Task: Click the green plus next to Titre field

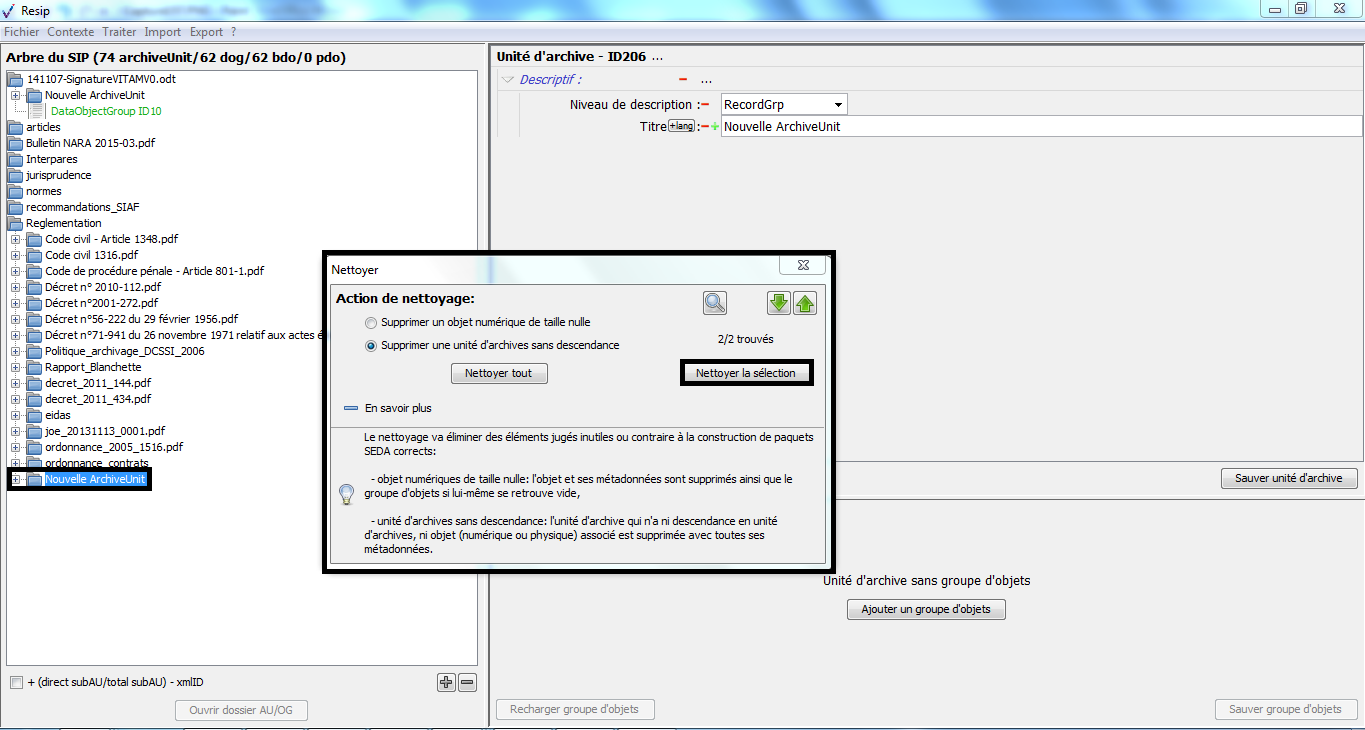Action: (715, 127)
